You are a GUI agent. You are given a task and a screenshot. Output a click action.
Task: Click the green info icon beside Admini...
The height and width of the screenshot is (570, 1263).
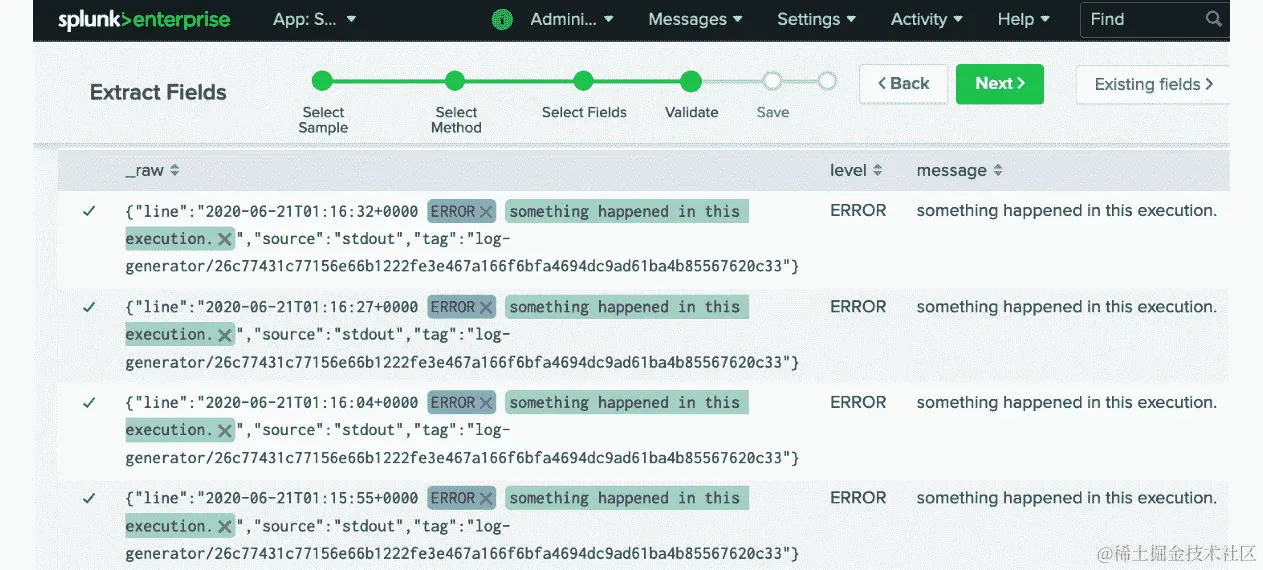click(503, 19)
